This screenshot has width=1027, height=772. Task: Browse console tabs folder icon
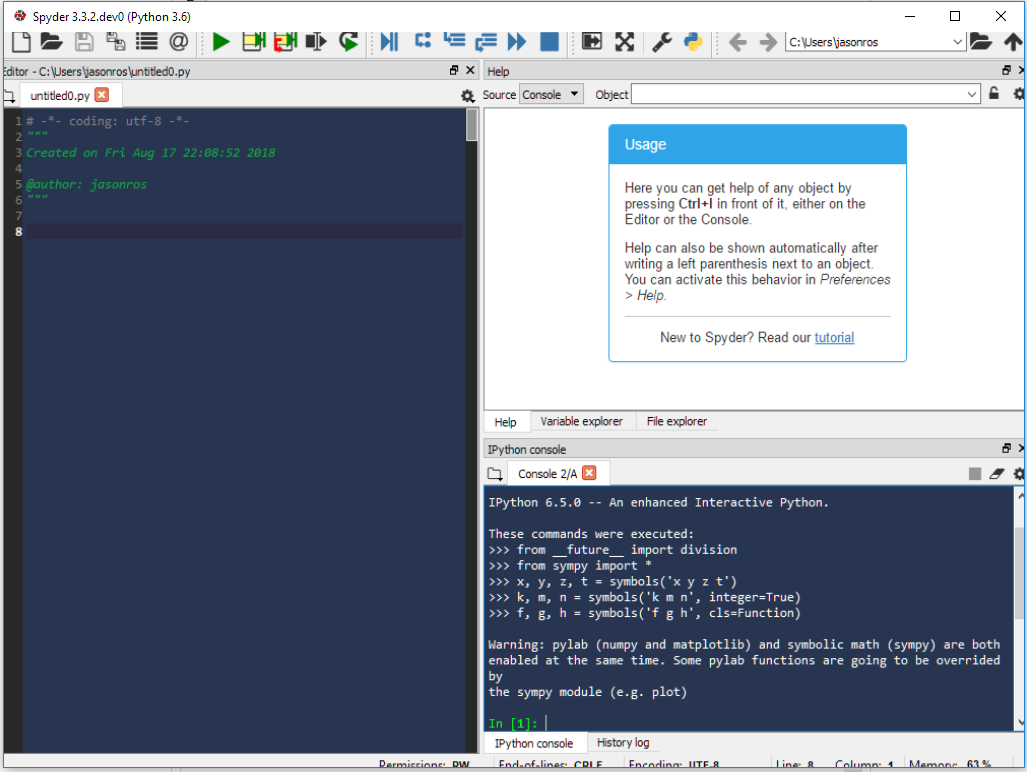(495, 473)
